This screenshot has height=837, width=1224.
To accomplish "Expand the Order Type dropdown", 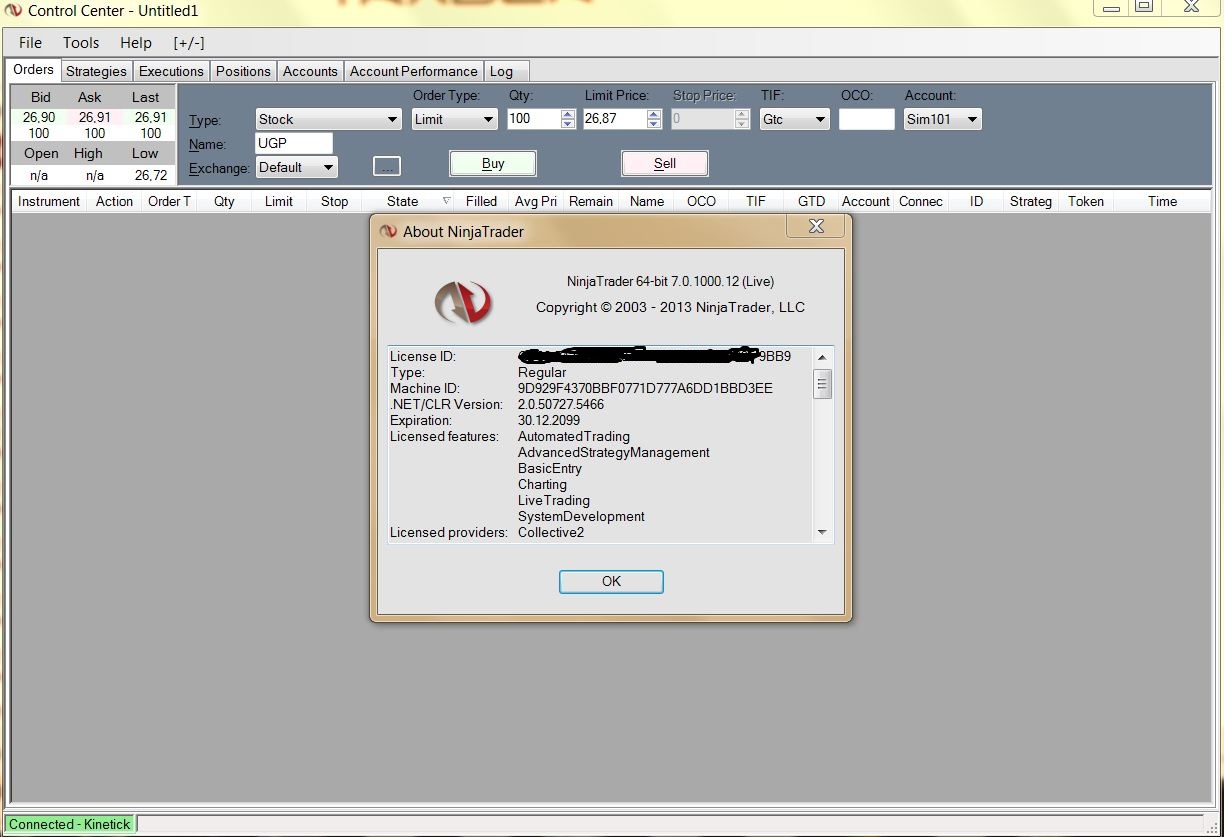I will 488,120.
